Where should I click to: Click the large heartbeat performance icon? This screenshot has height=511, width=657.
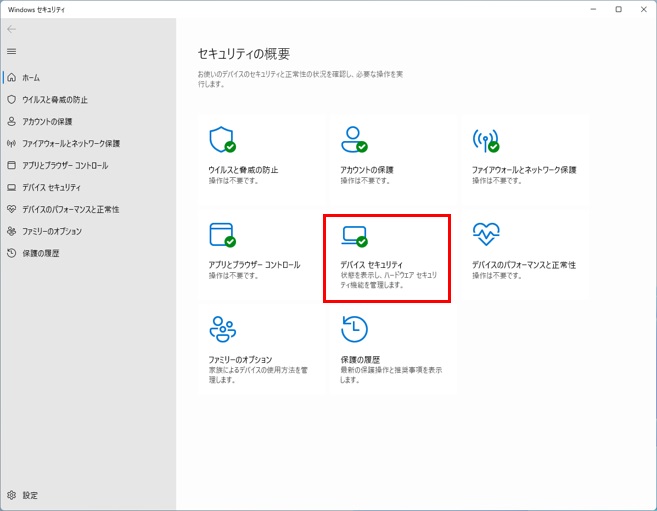coord(486,234)
